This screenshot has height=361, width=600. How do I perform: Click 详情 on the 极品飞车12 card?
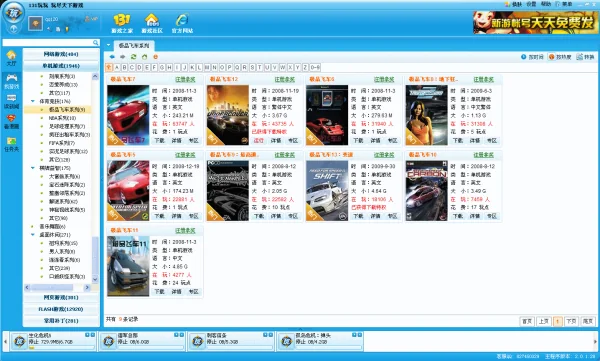[276, 140]
